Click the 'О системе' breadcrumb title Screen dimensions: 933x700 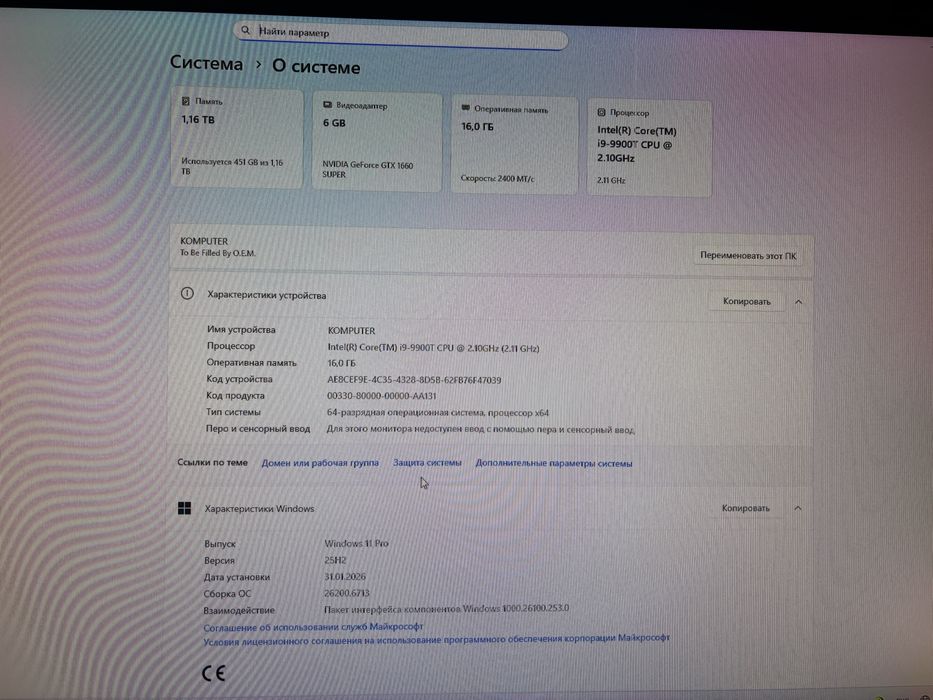[316, 67]
